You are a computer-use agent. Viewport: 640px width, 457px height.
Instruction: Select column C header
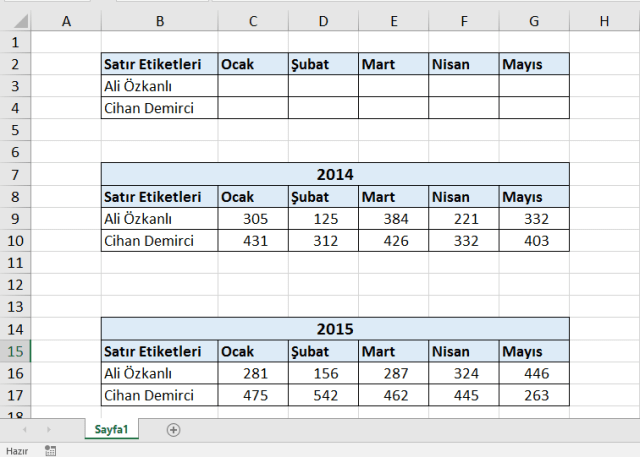click(253, 21)
